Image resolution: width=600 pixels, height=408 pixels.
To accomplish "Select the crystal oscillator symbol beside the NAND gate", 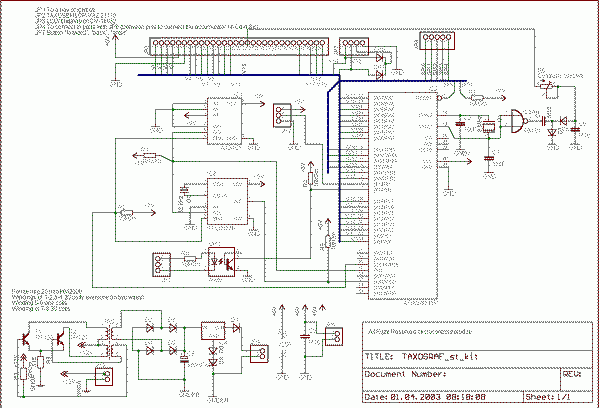I will click(x=489, y=127).
